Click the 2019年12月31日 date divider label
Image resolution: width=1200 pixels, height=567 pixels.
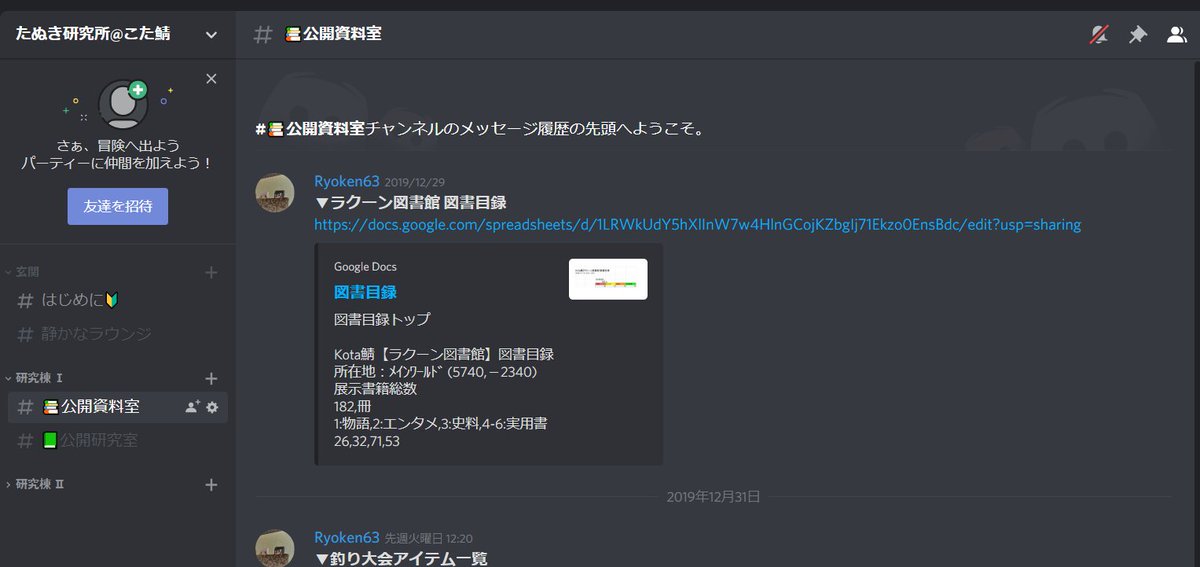[x=713, y=496]
